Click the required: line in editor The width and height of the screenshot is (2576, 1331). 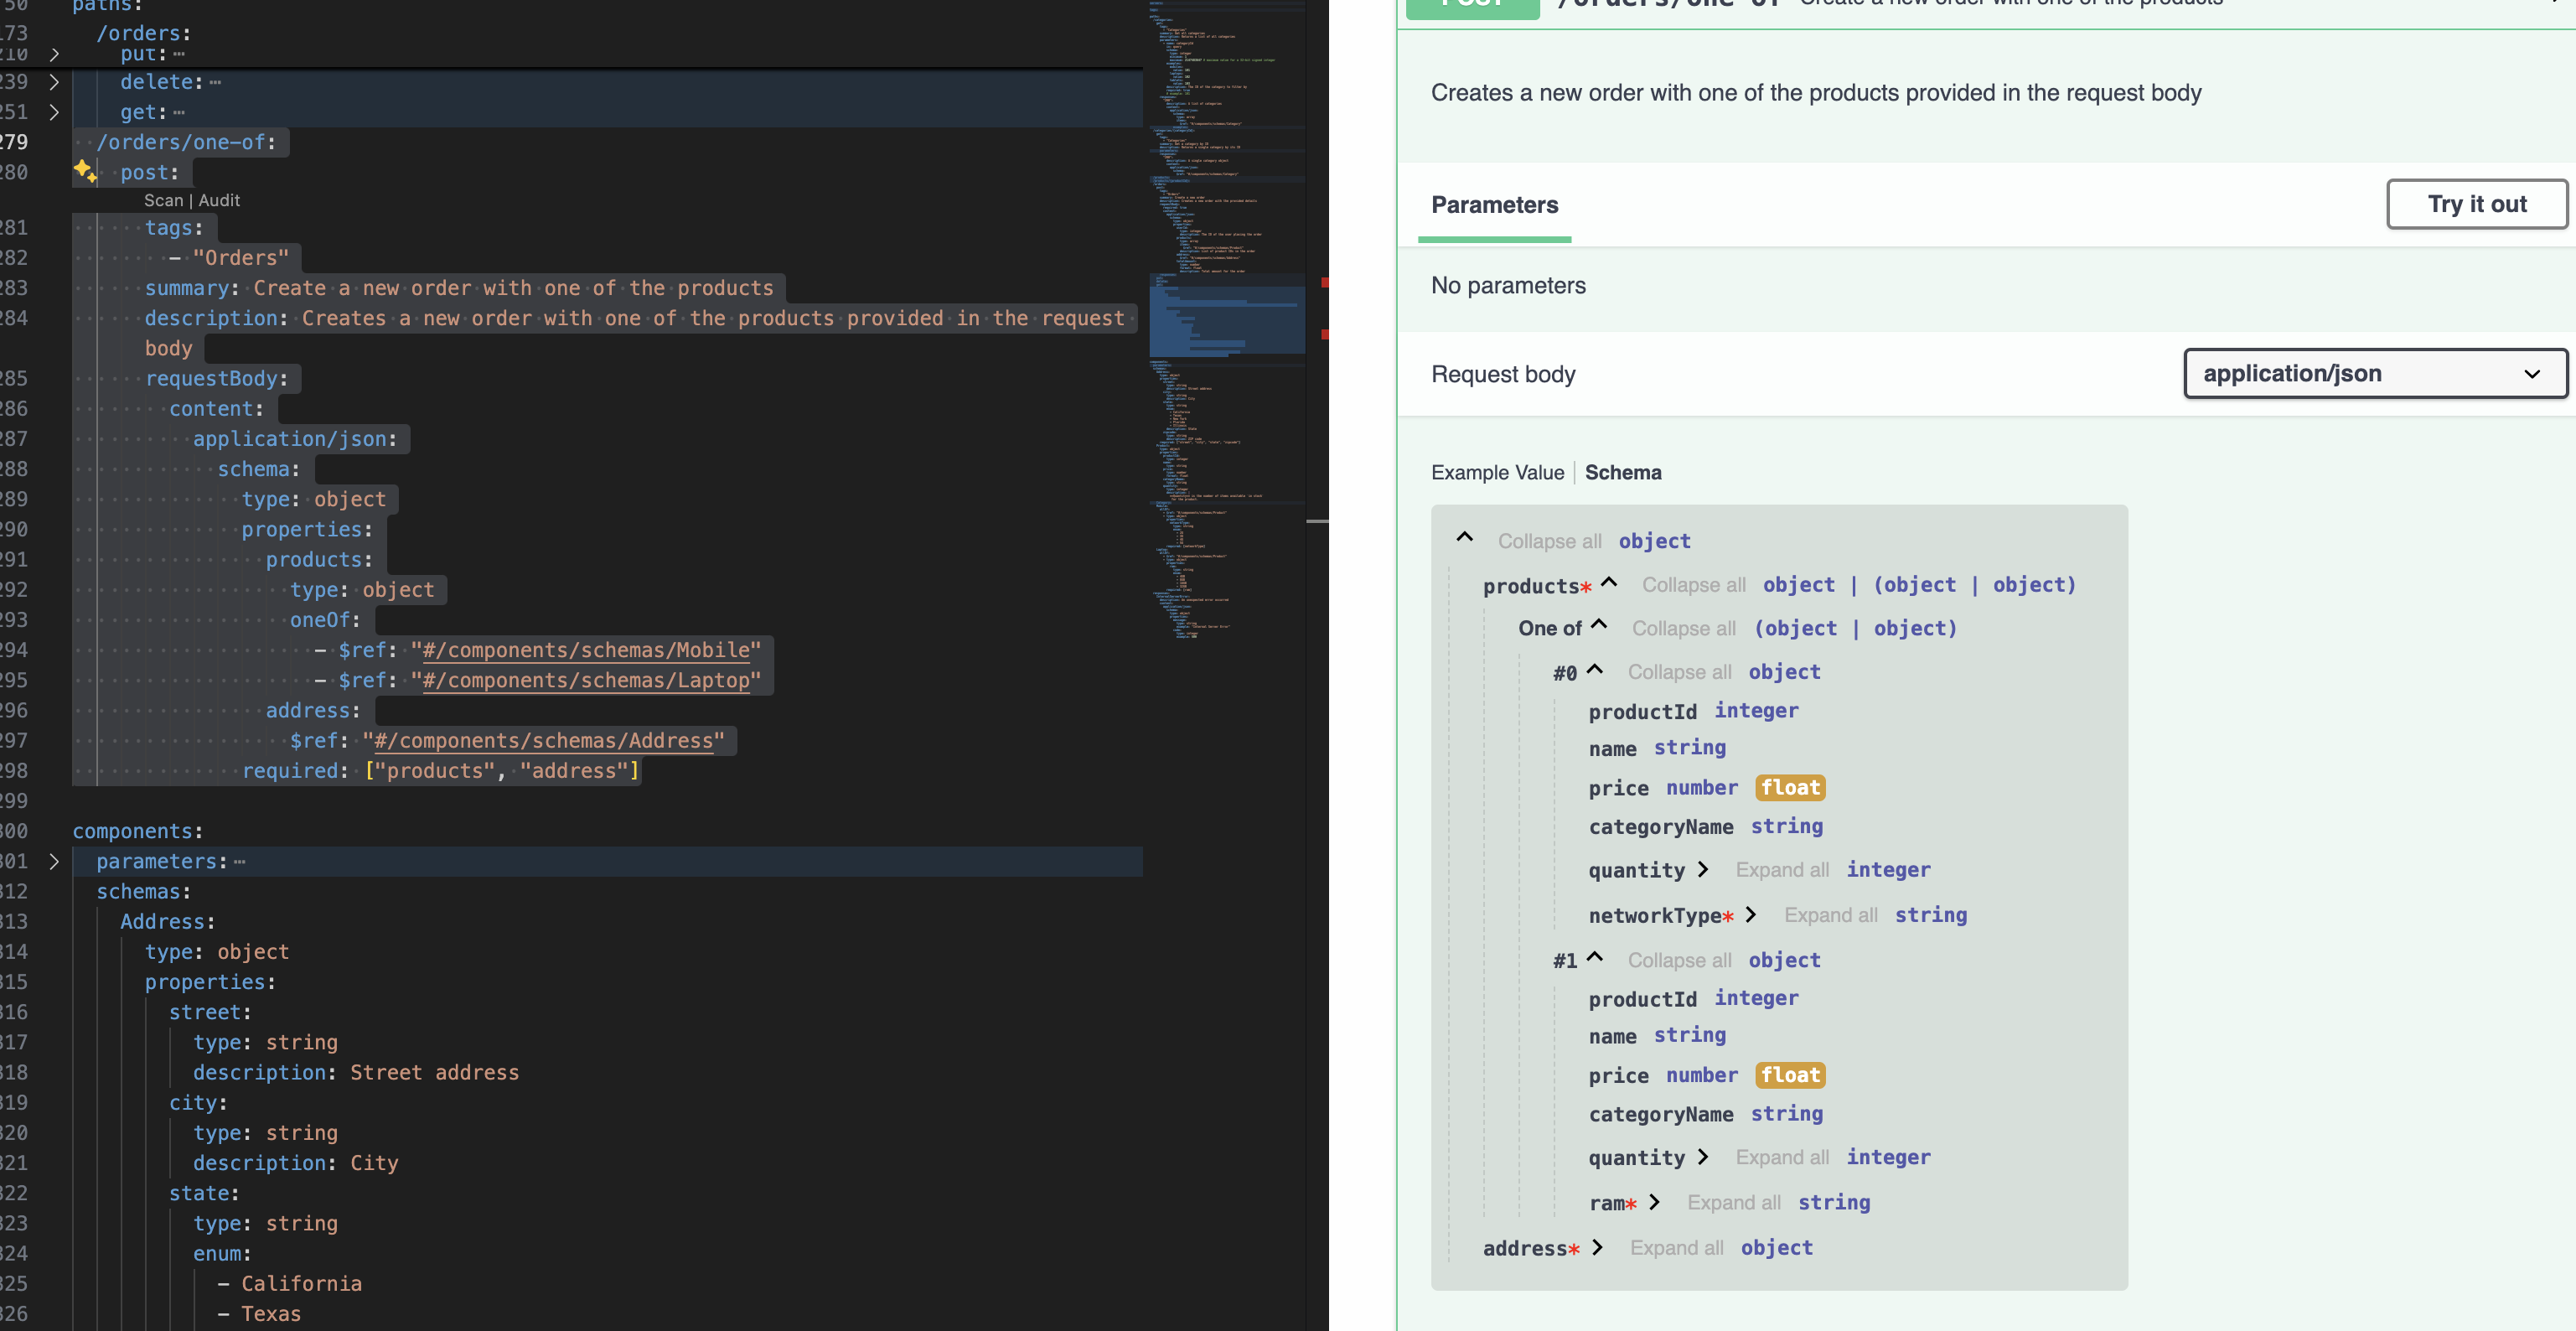(x=440, y=771)
